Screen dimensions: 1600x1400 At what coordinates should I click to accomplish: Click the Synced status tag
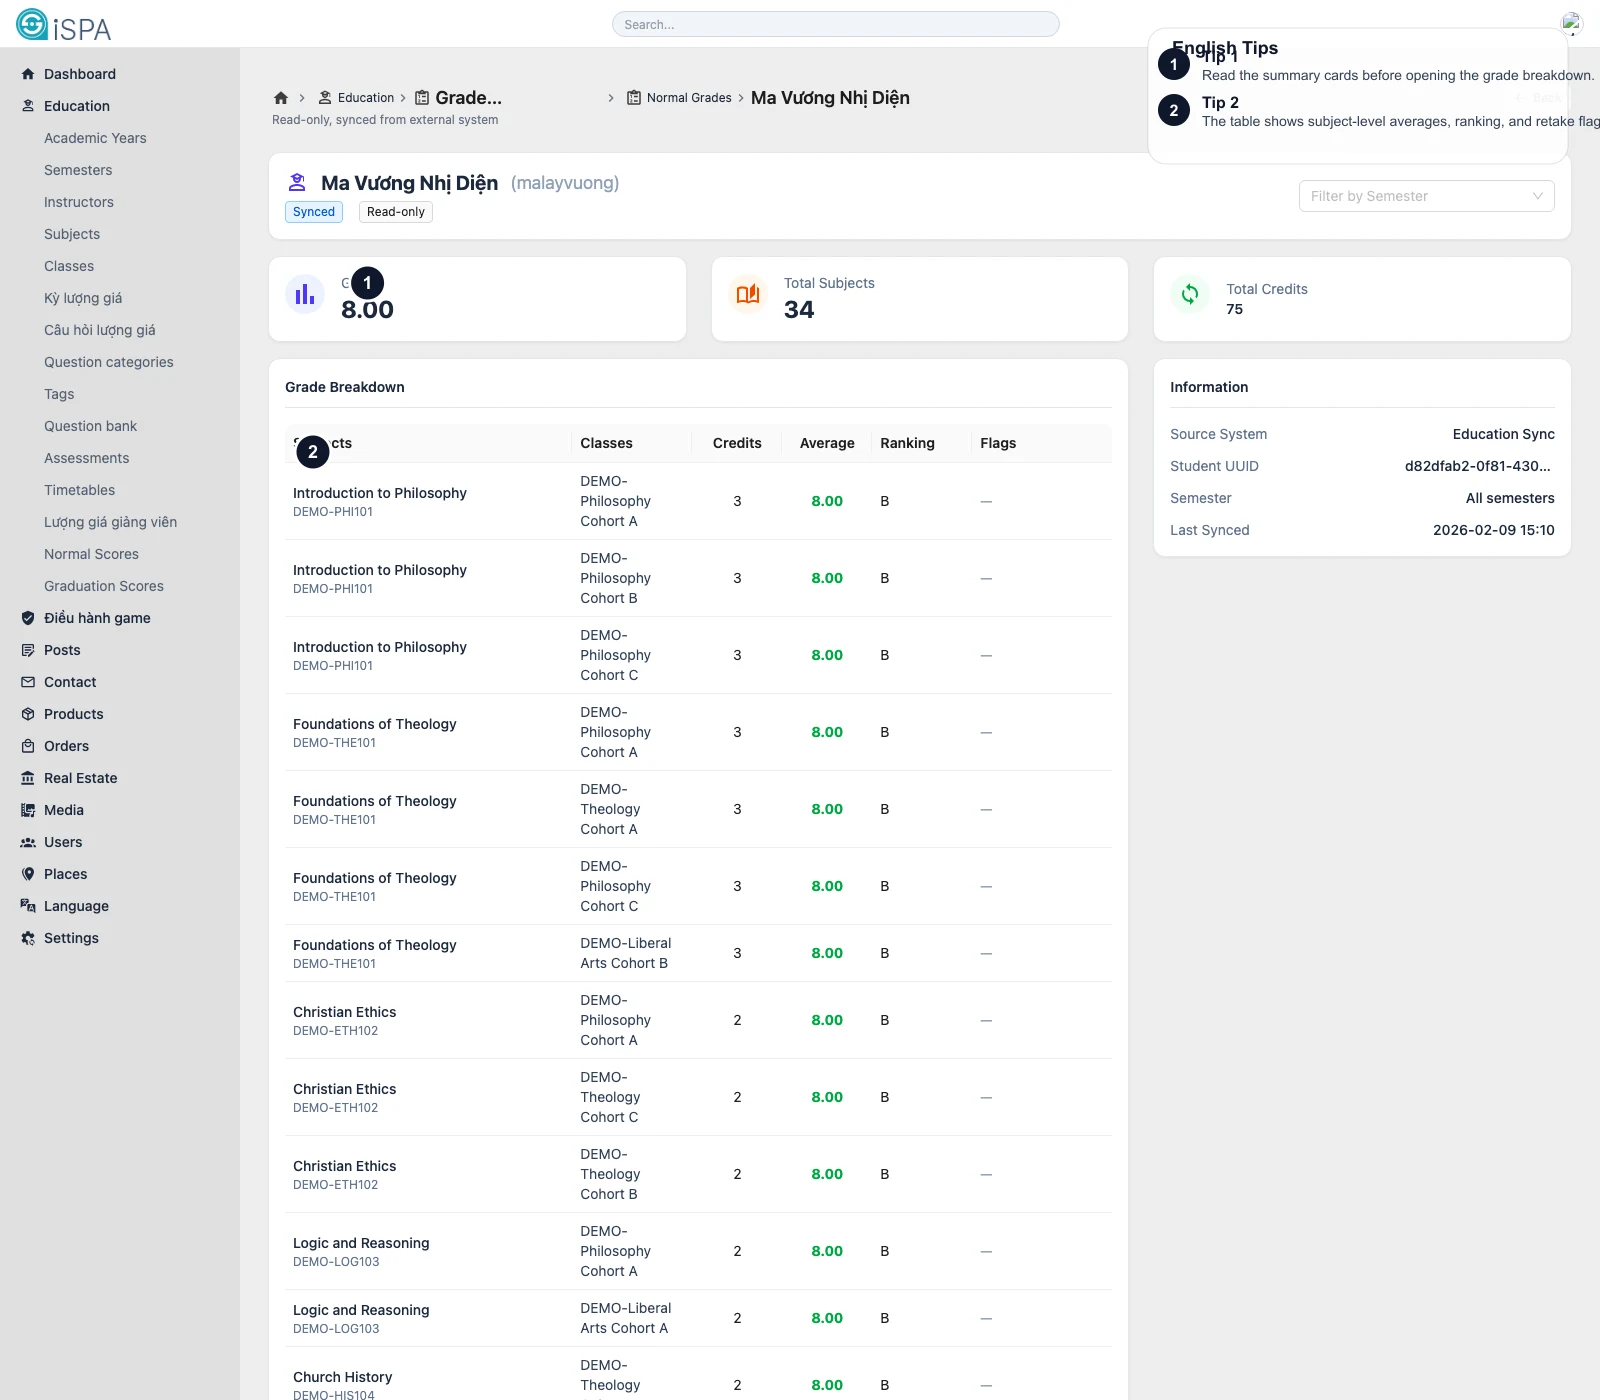(314, 212)
